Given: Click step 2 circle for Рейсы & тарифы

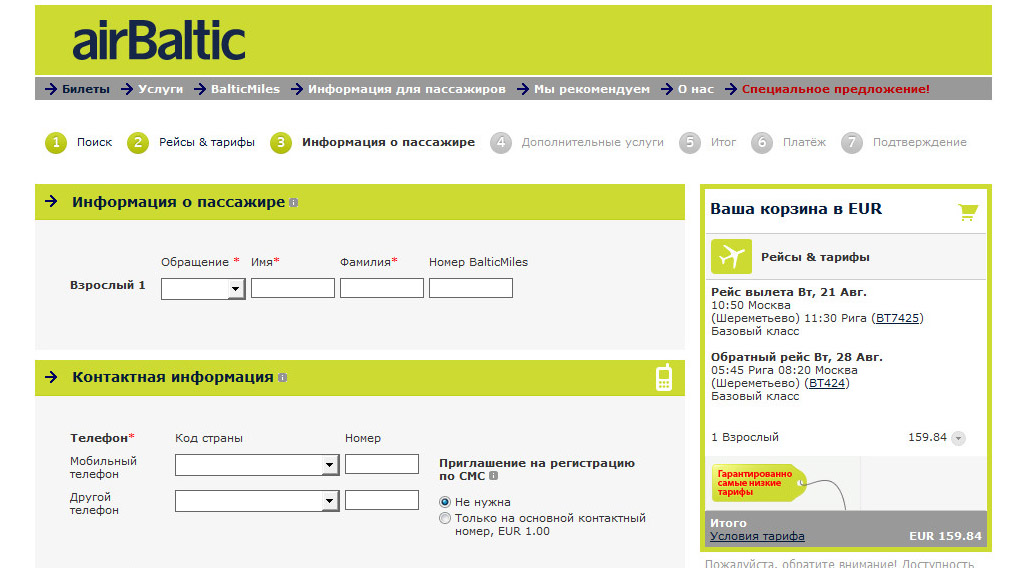Looking at the screenshot, I should [138, 142].
